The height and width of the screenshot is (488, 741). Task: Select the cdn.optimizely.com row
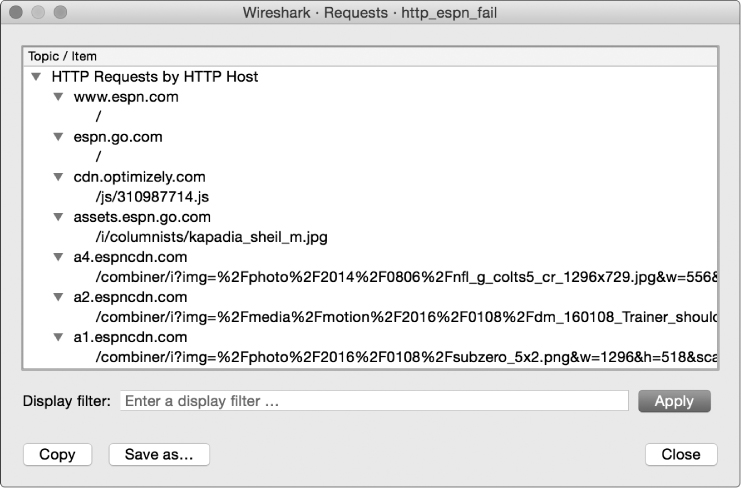[x=370, y=177]
